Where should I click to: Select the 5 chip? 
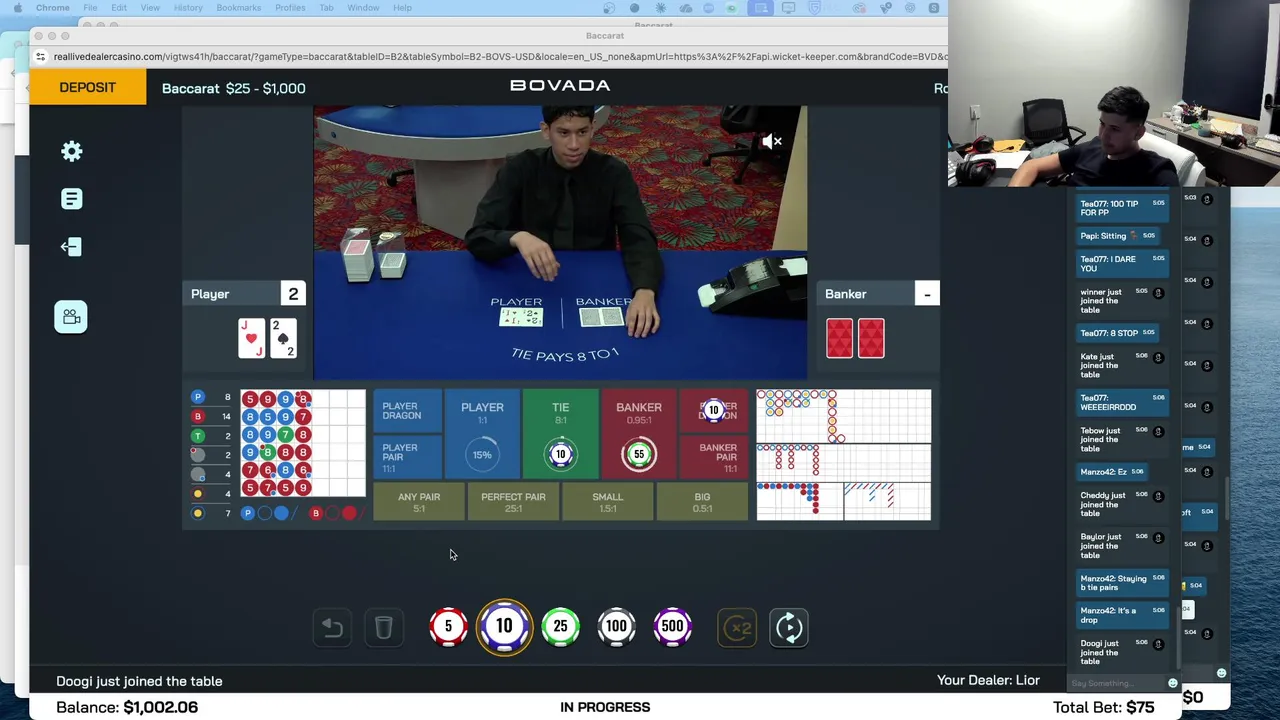click(448, 626)
